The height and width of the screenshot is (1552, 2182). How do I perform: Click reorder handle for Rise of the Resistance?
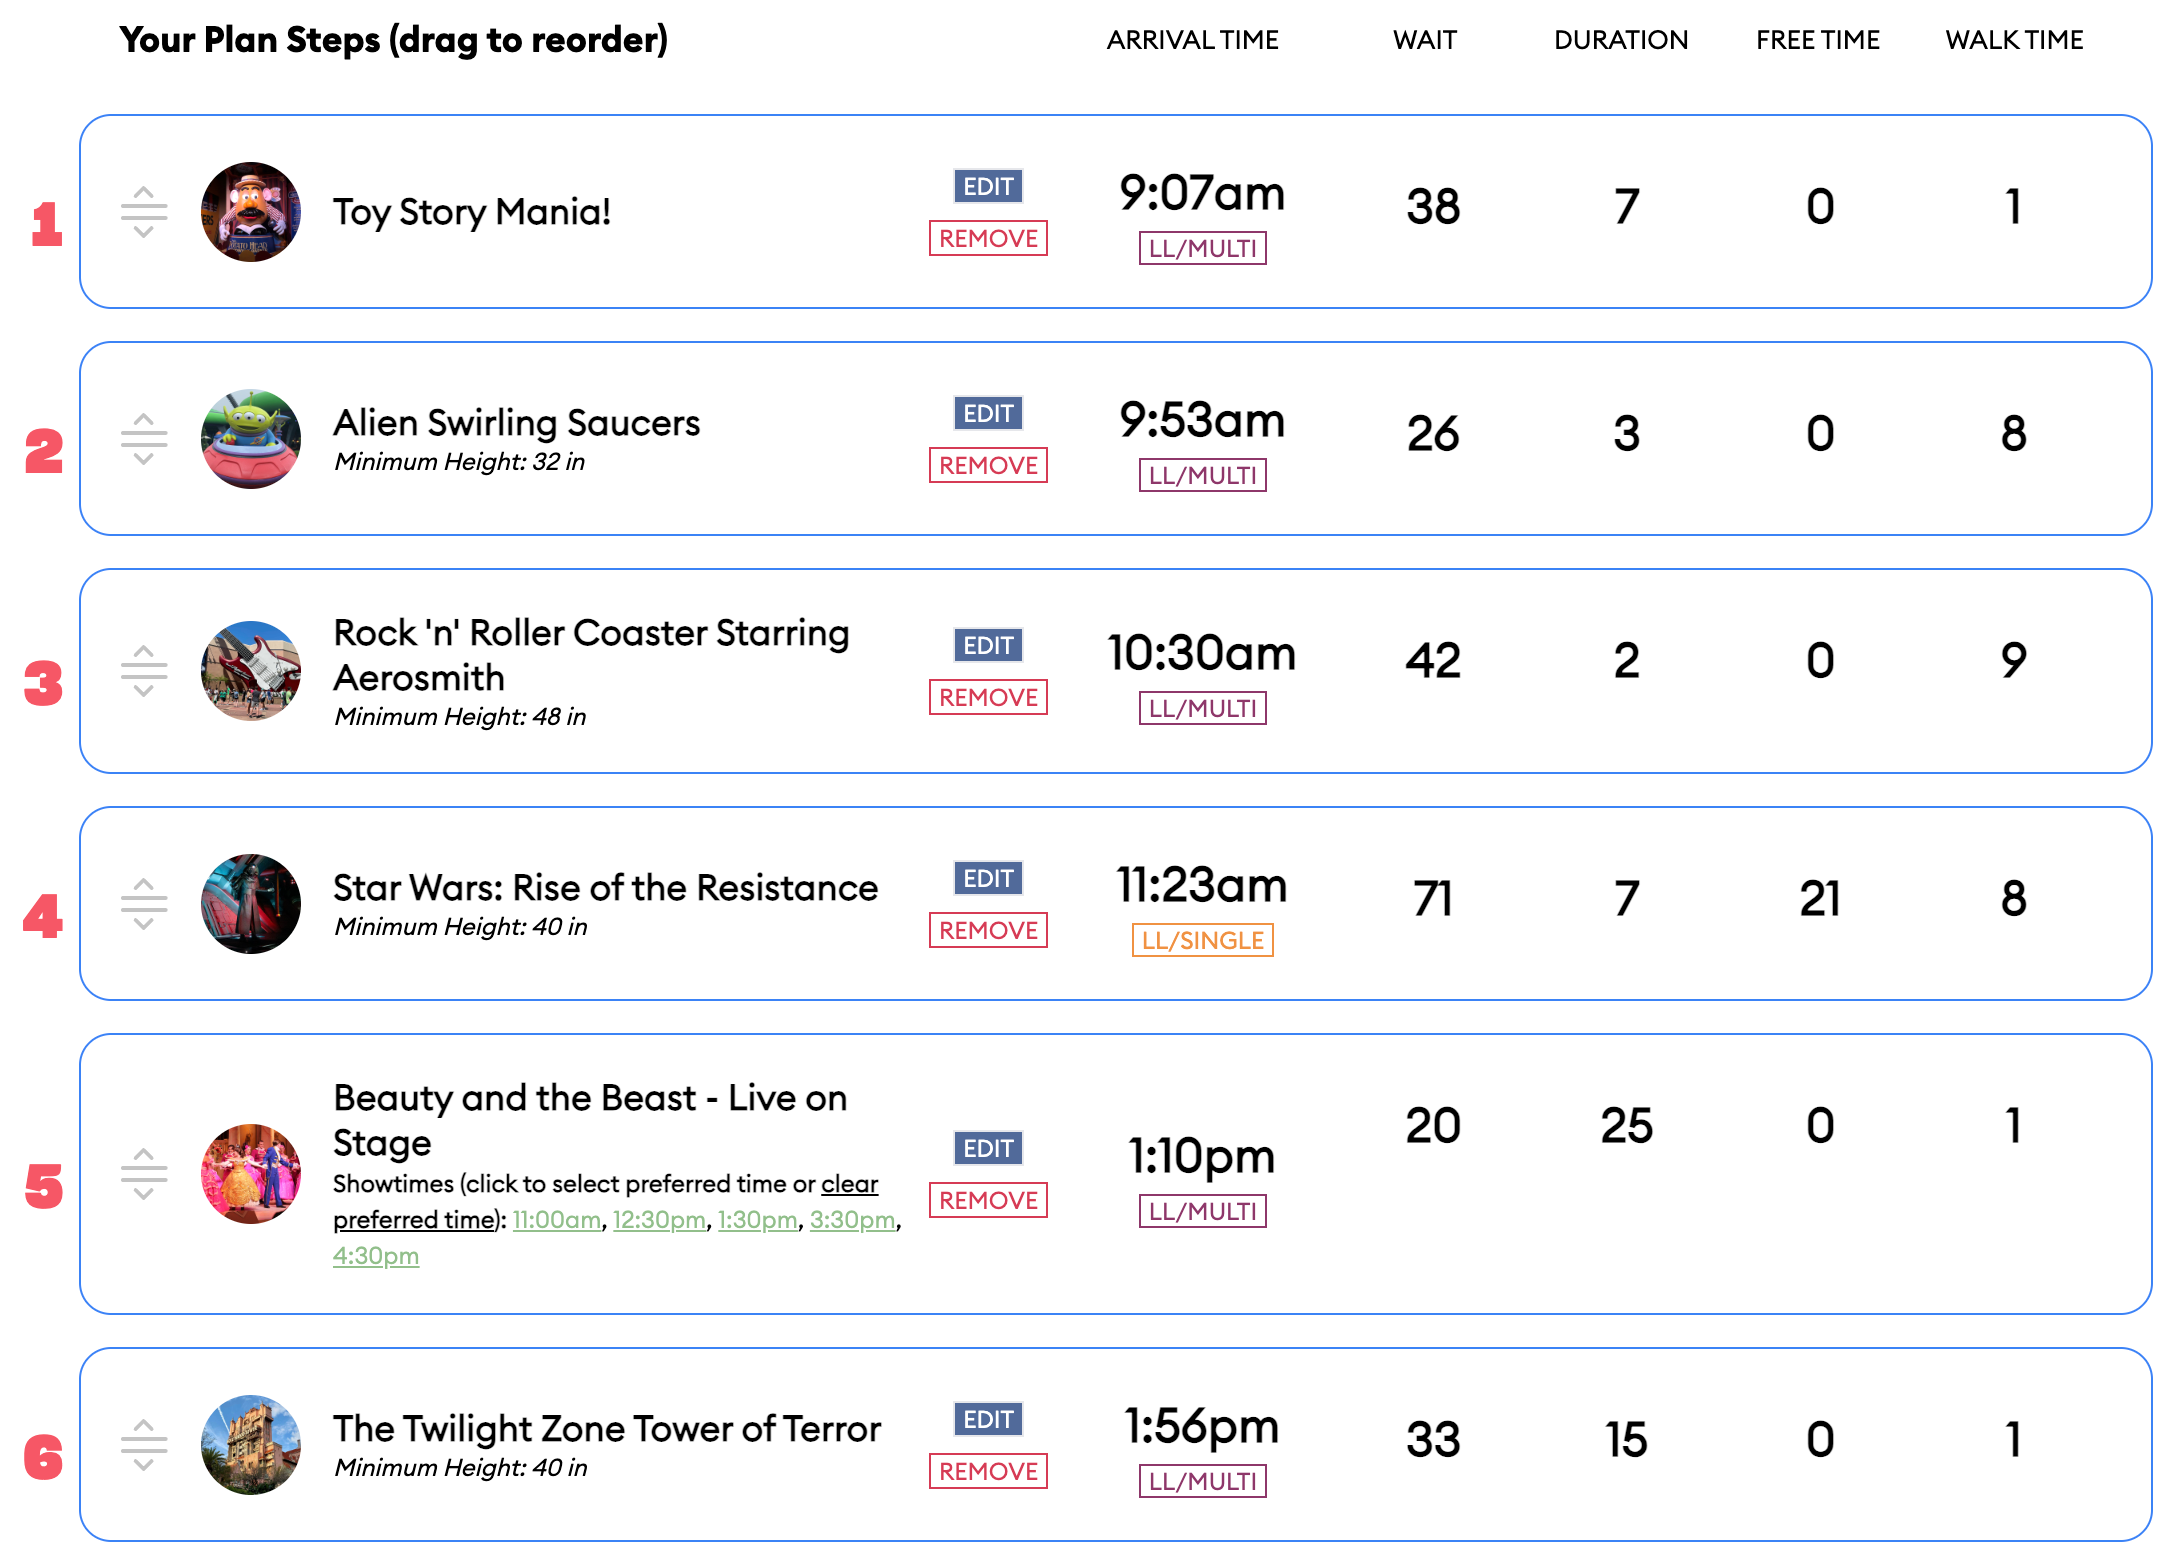point(144,904)
